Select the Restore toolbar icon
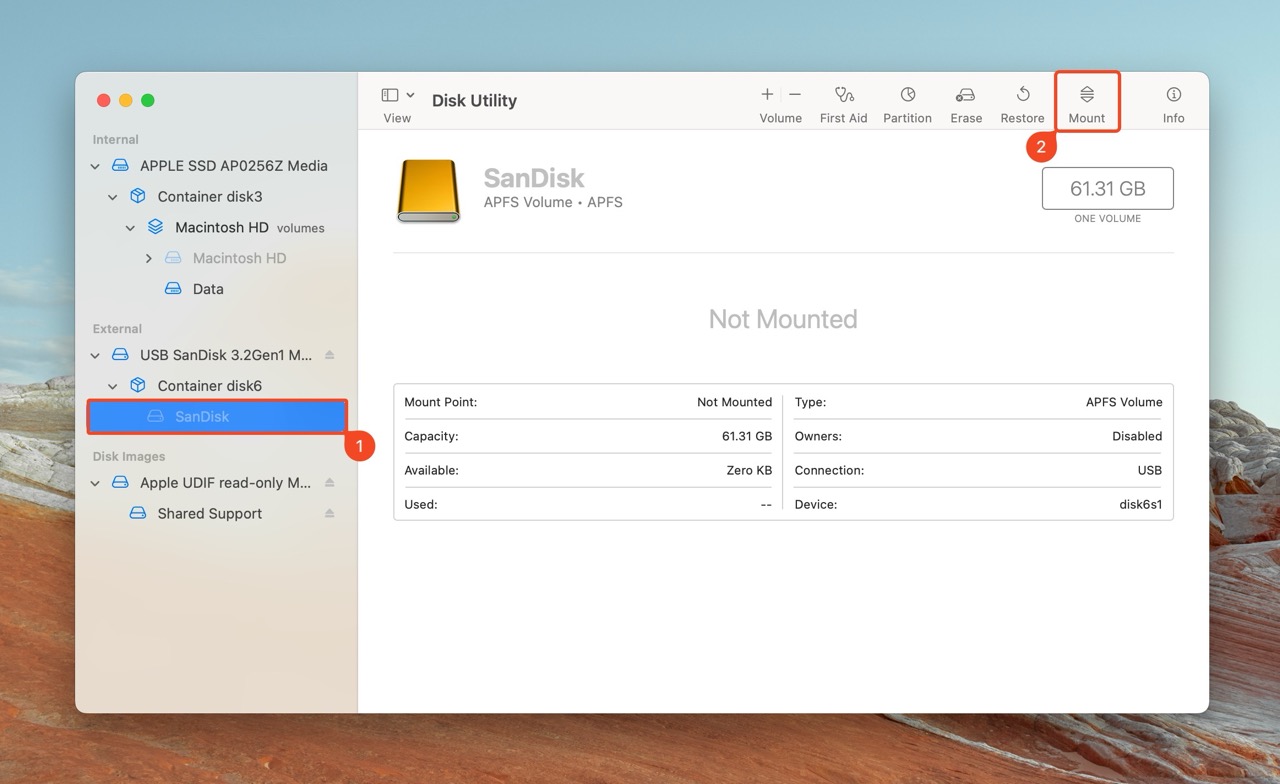 coord(1022,95)
